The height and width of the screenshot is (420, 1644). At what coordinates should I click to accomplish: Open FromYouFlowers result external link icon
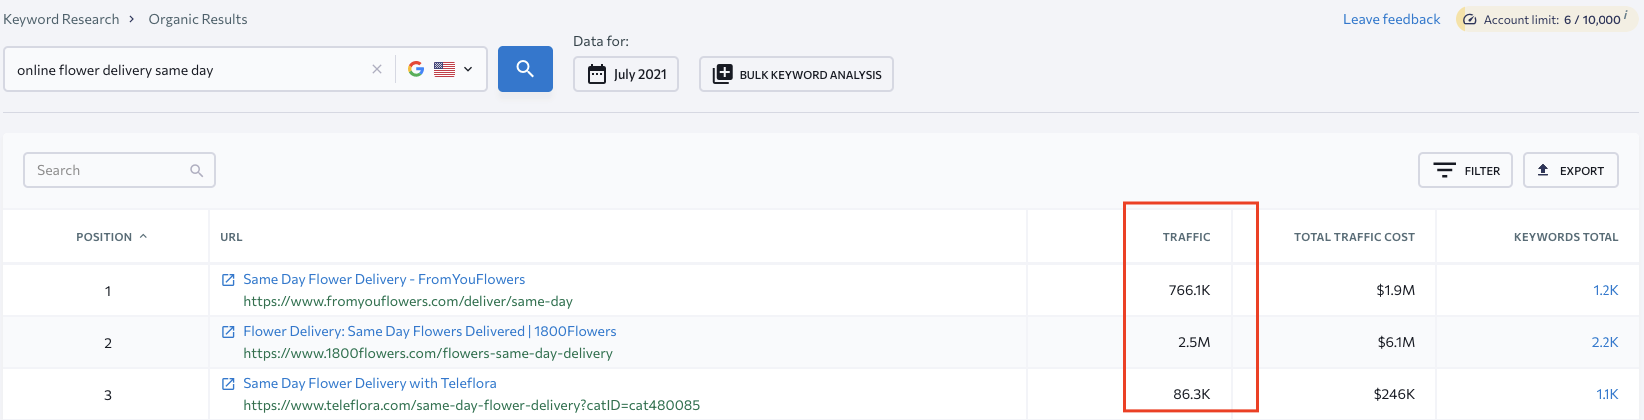(228, 280)
